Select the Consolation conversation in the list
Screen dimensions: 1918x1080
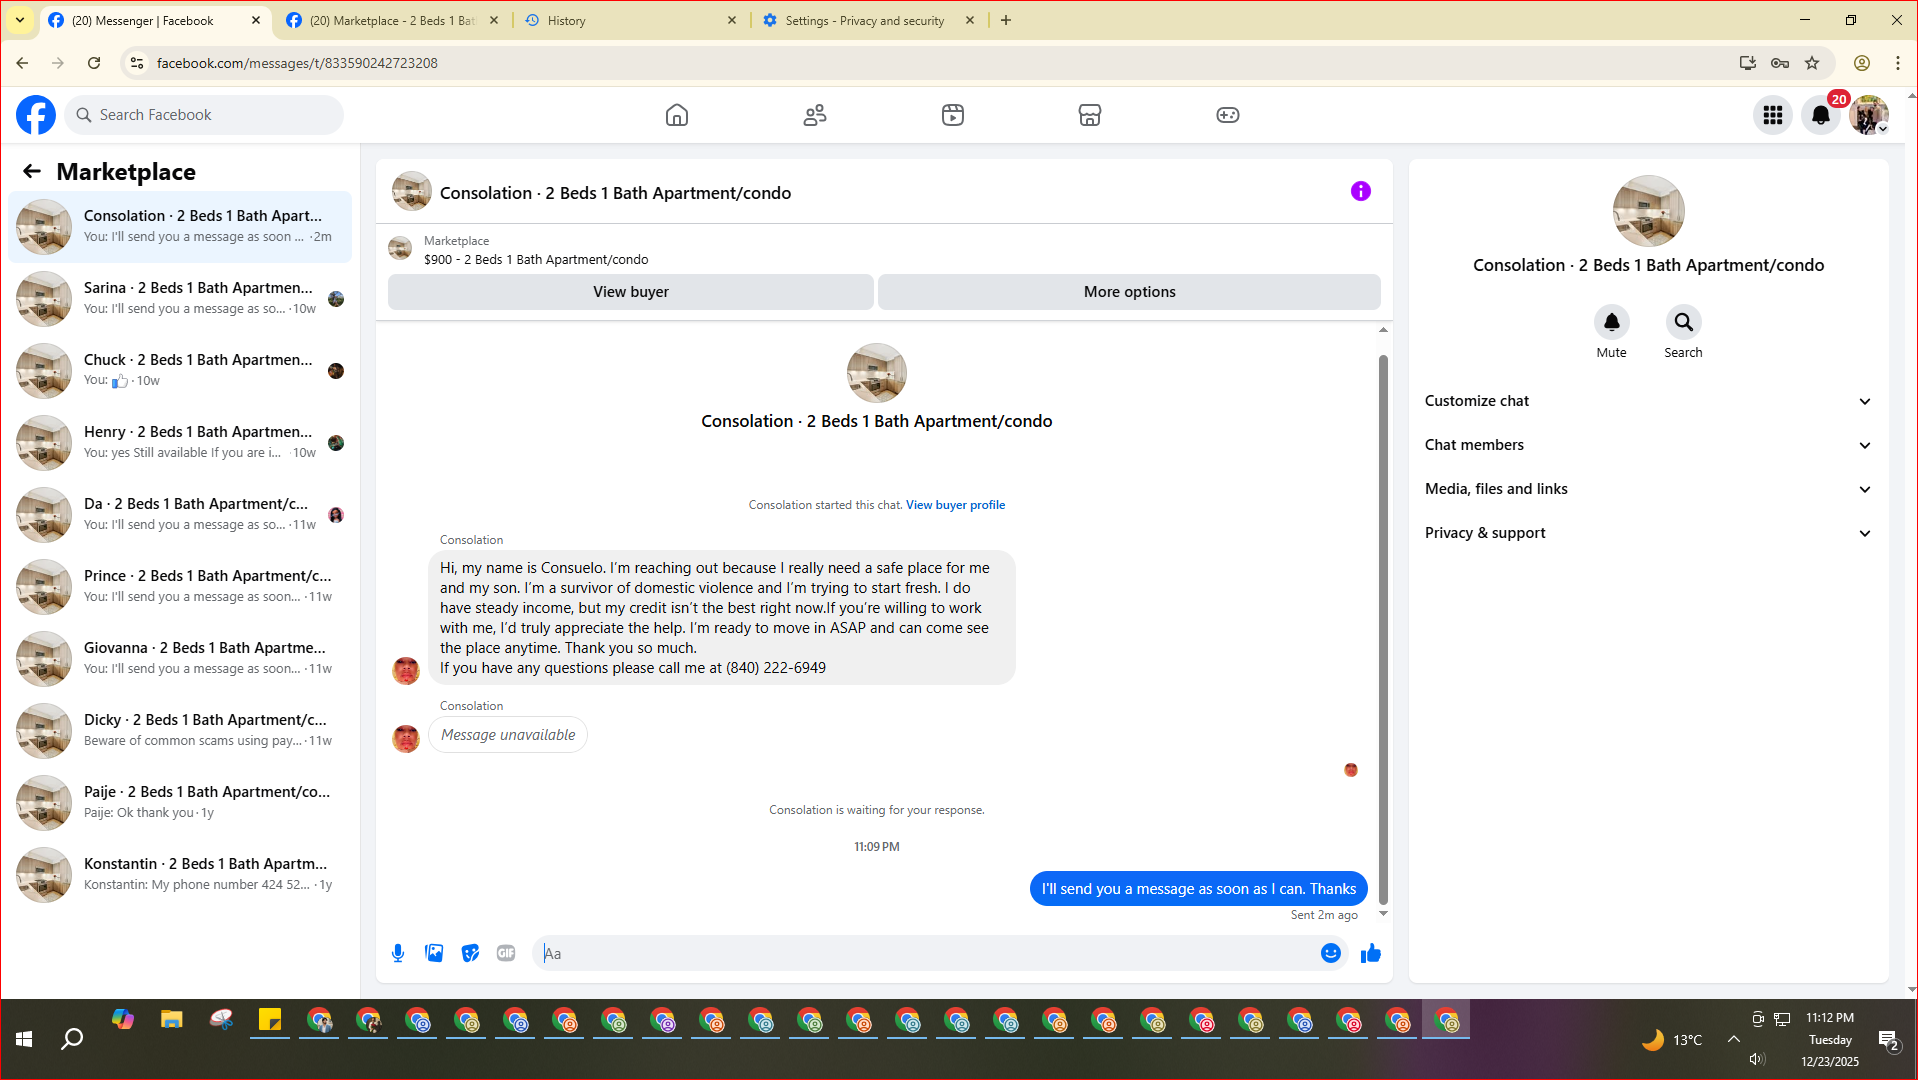180,226
